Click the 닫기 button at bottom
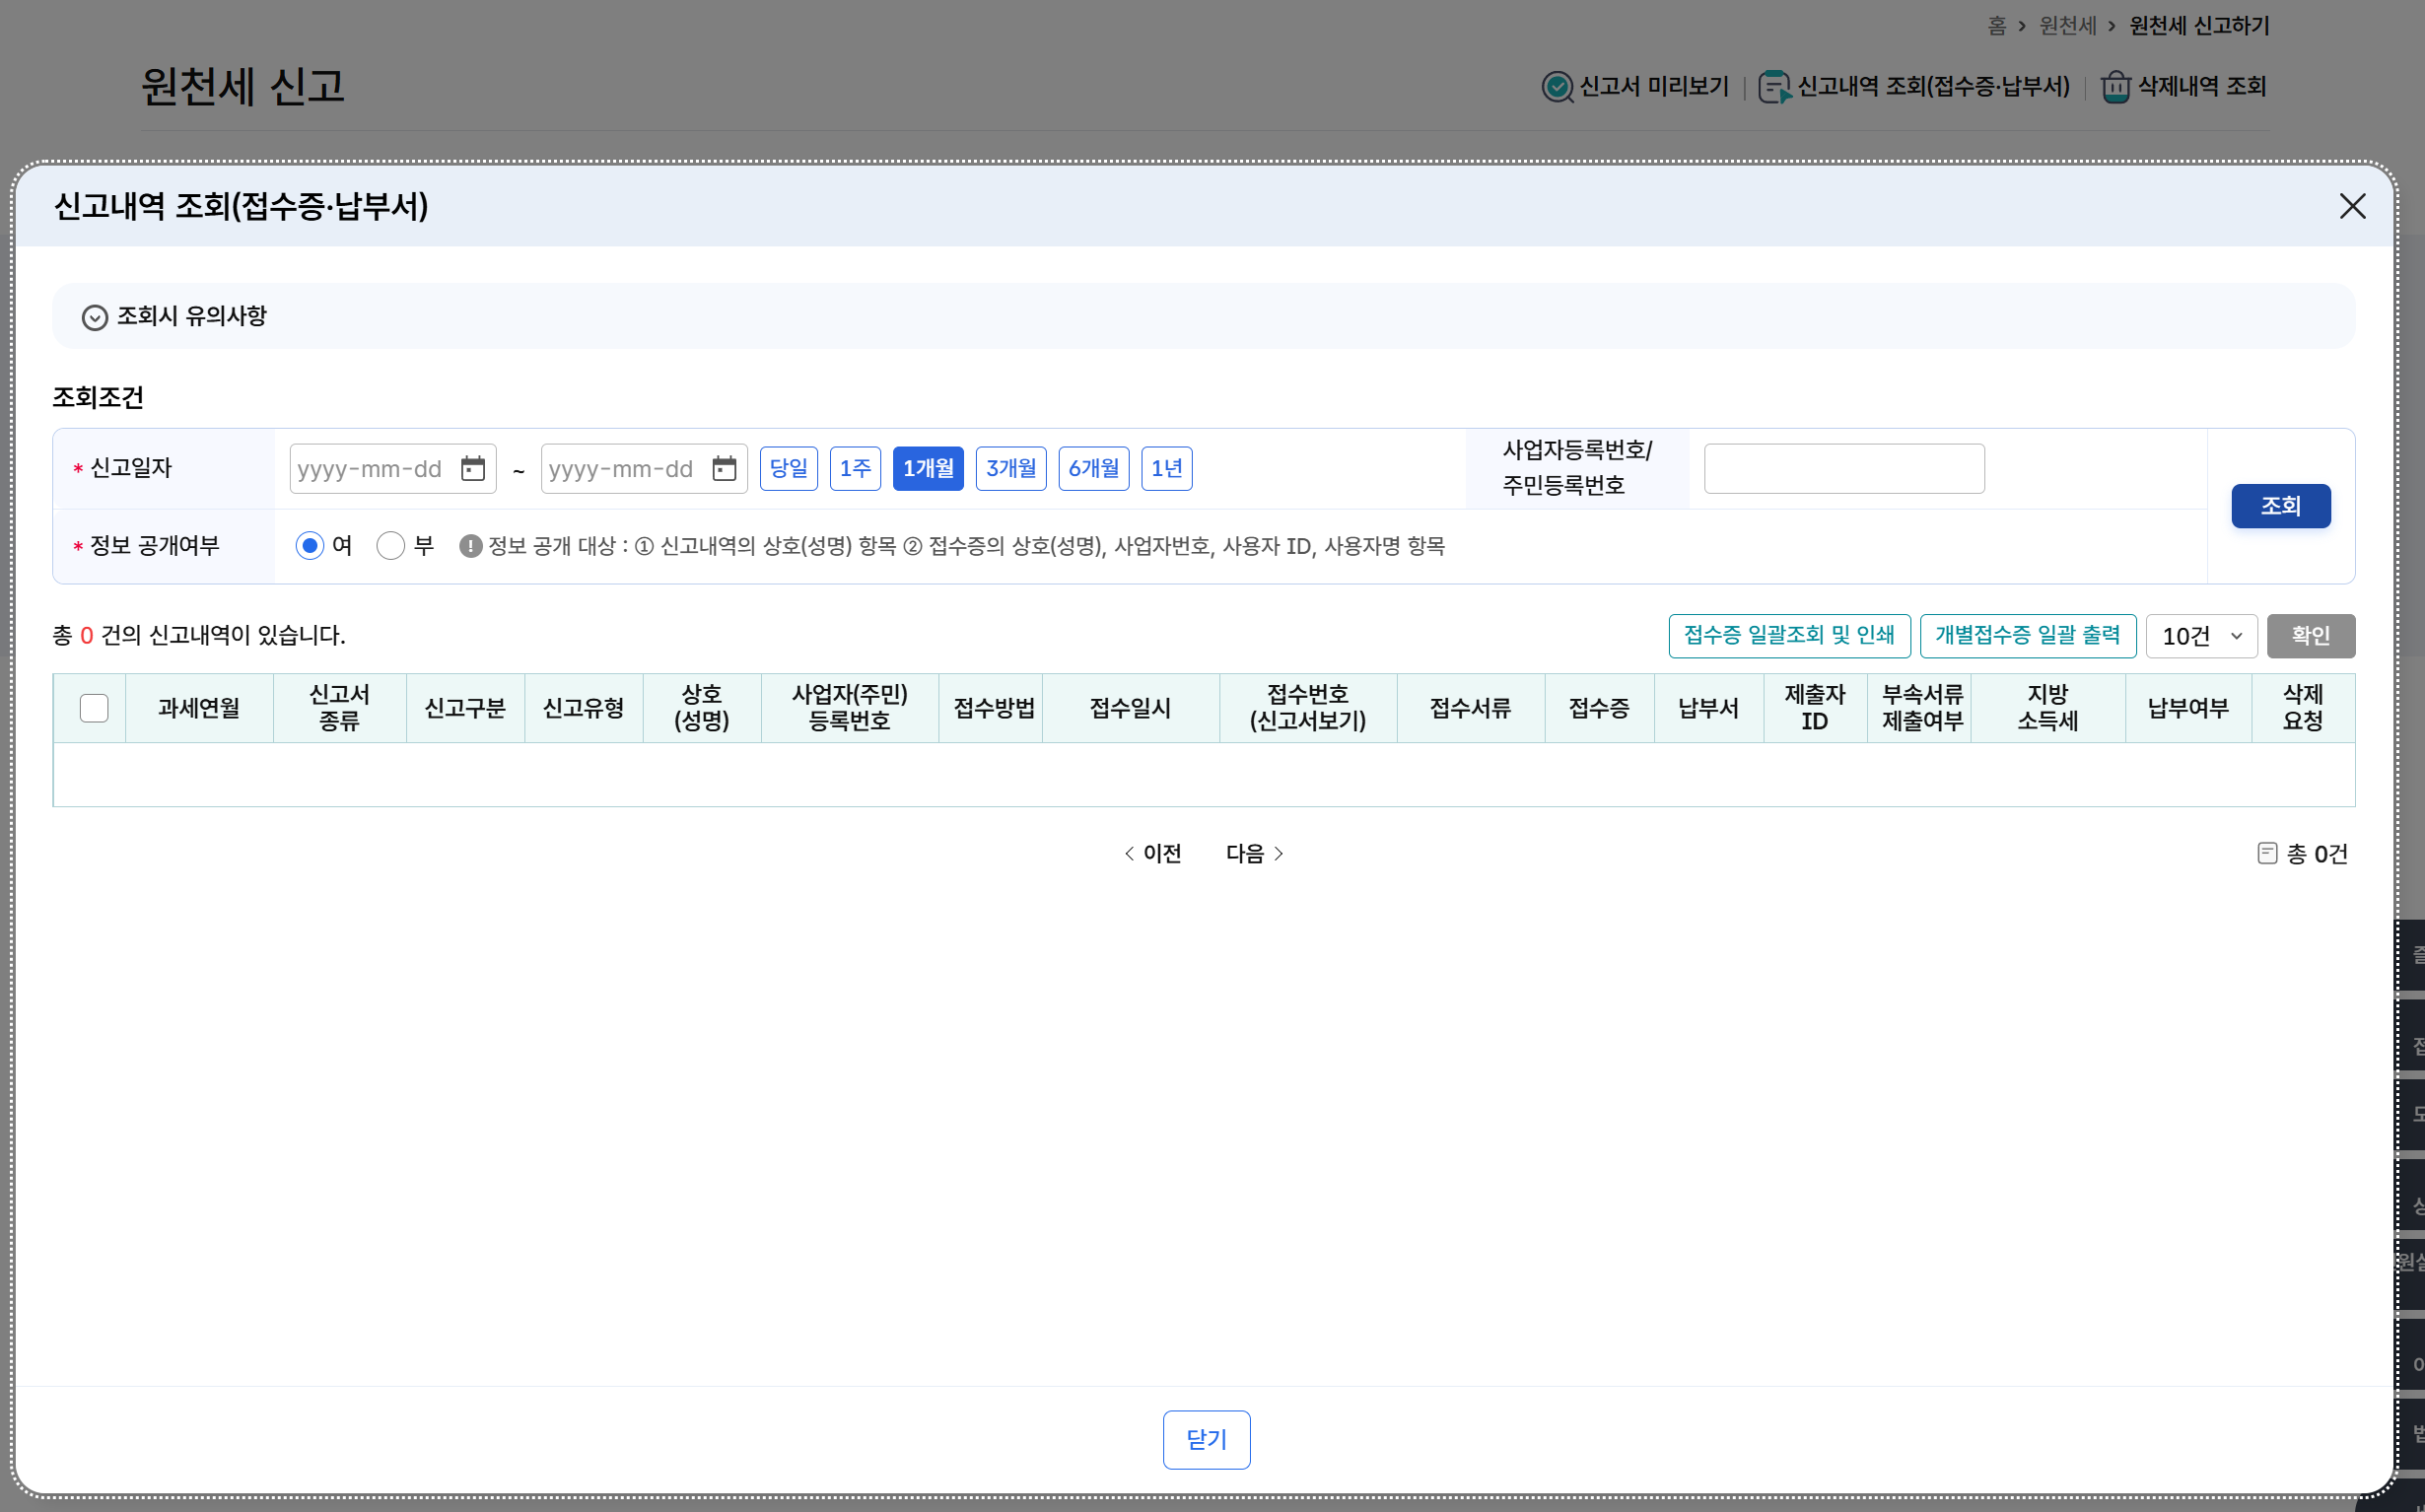Screen dimensions: 2425x1512 click(1206, 1439)
